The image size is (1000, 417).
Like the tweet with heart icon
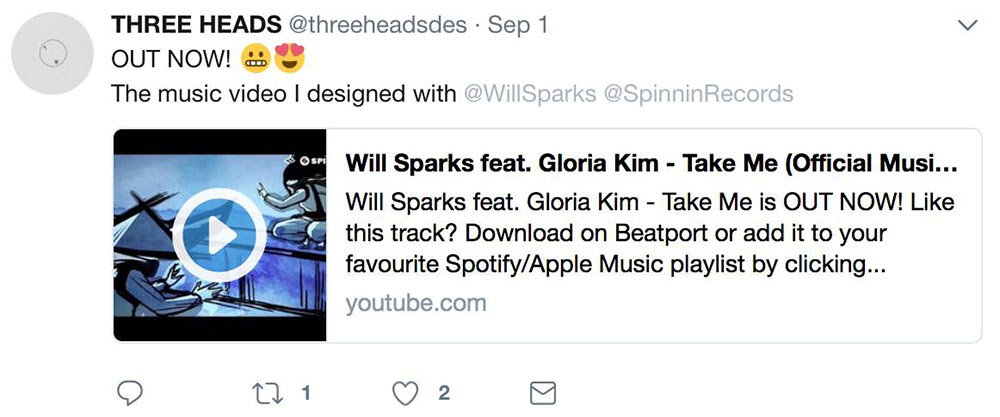(405, 392)
